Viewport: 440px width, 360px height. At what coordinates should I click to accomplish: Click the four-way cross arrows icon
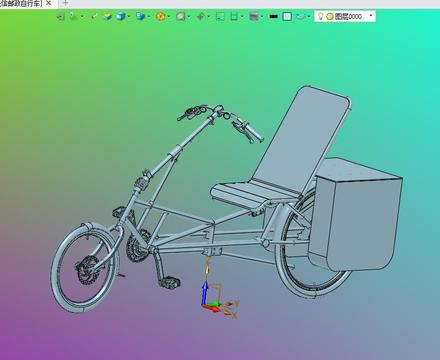tap(201, 16)
